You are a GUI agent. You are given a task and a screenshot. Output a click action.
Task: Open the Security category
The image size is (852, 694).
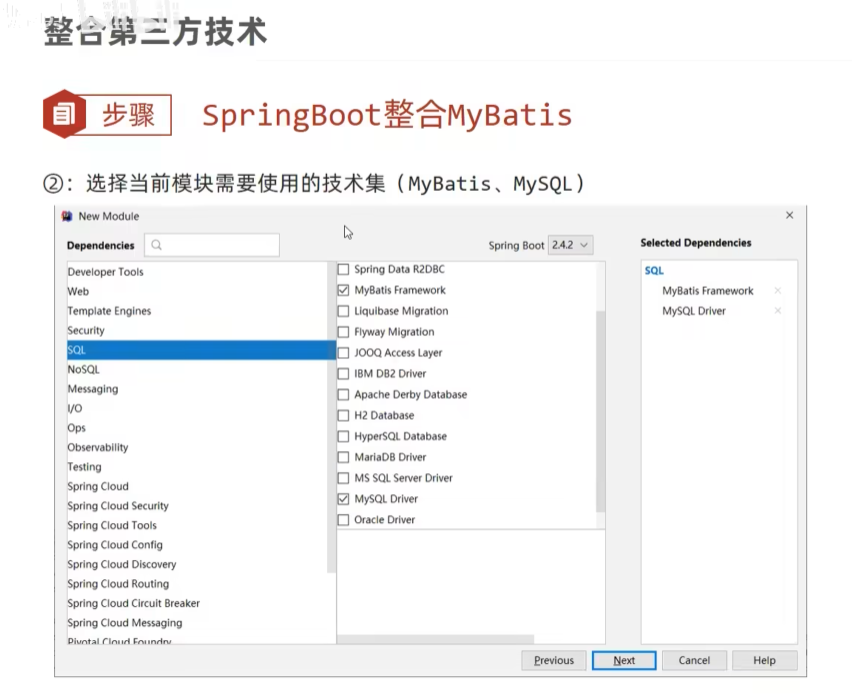click(x=86, y=330)
